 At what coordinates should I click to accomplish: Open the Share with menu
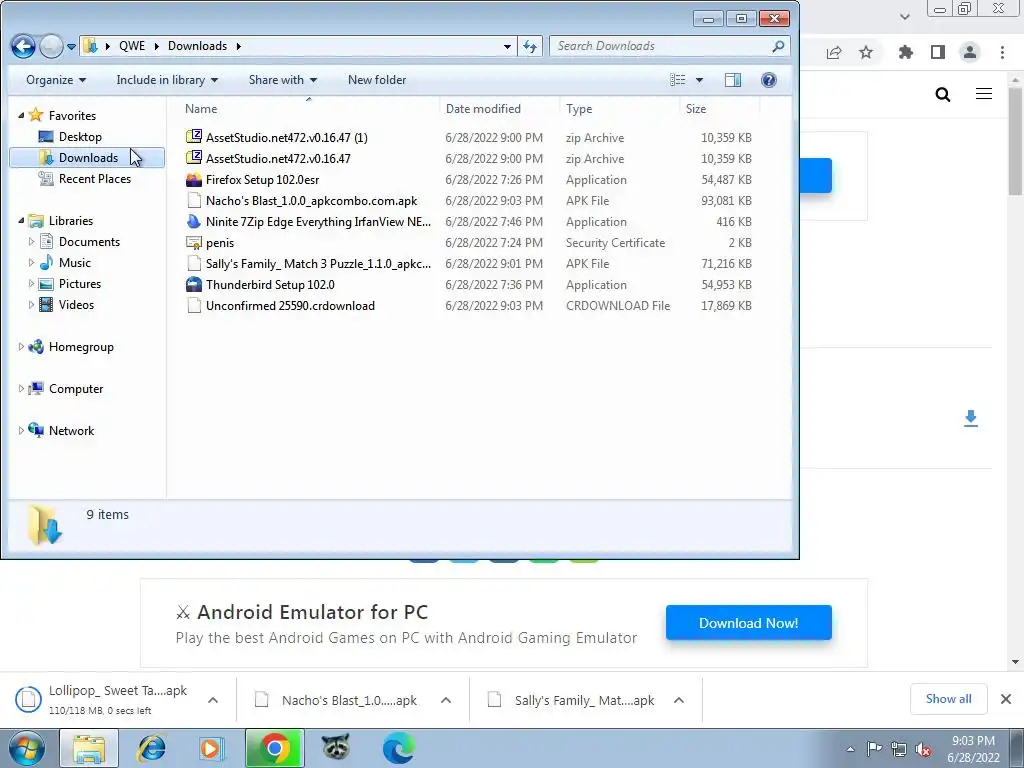tap(283, 80)
